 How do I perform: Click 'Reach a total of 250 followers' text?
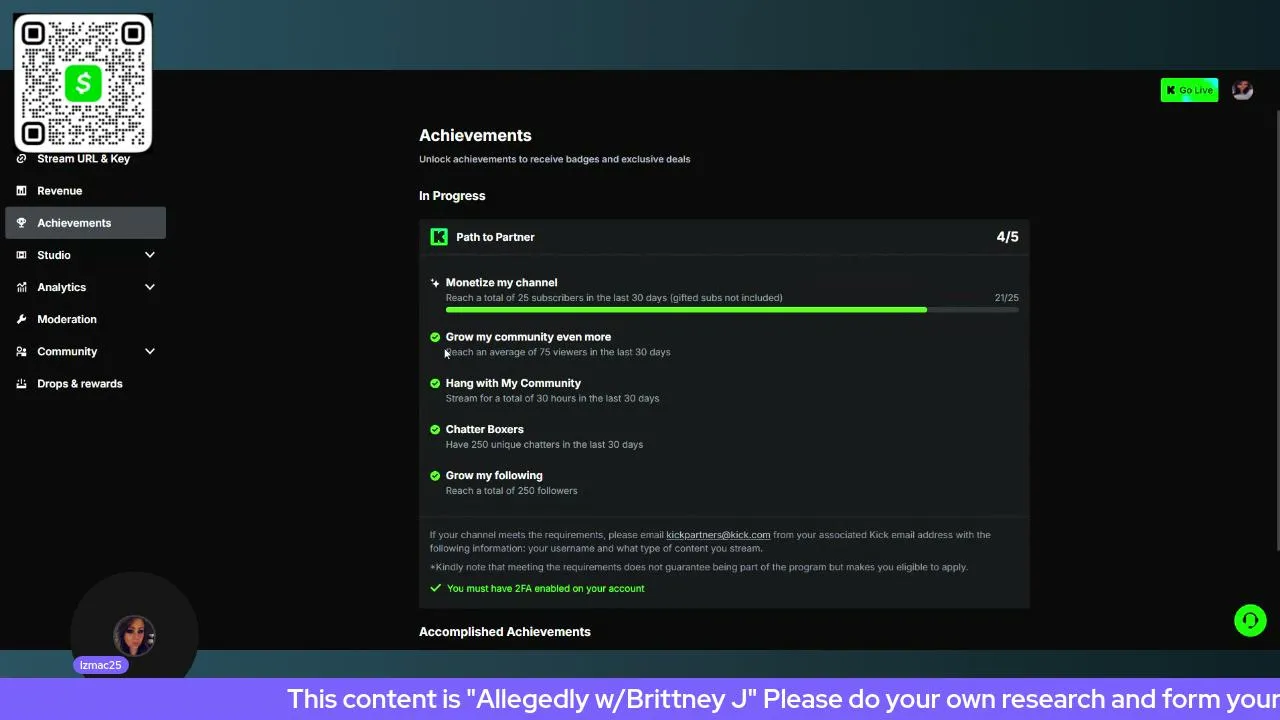tap(511, 491)
